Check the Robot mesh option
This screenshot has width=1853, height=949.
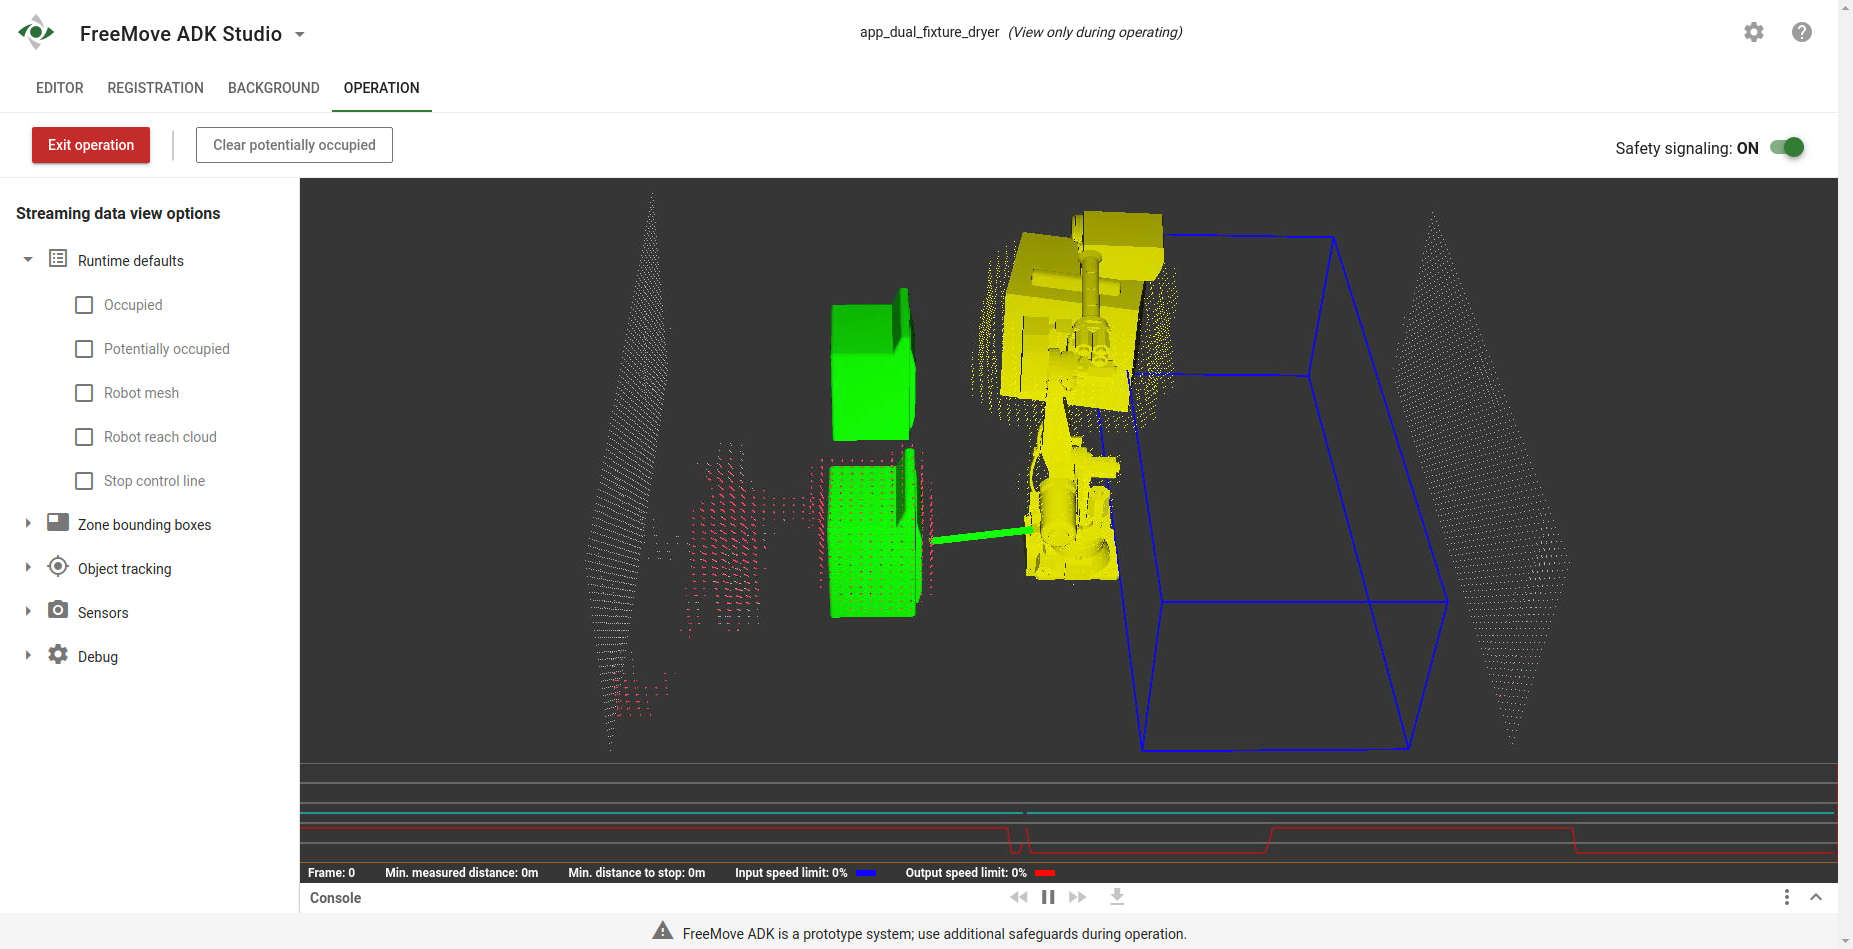[x=84, y=393]
